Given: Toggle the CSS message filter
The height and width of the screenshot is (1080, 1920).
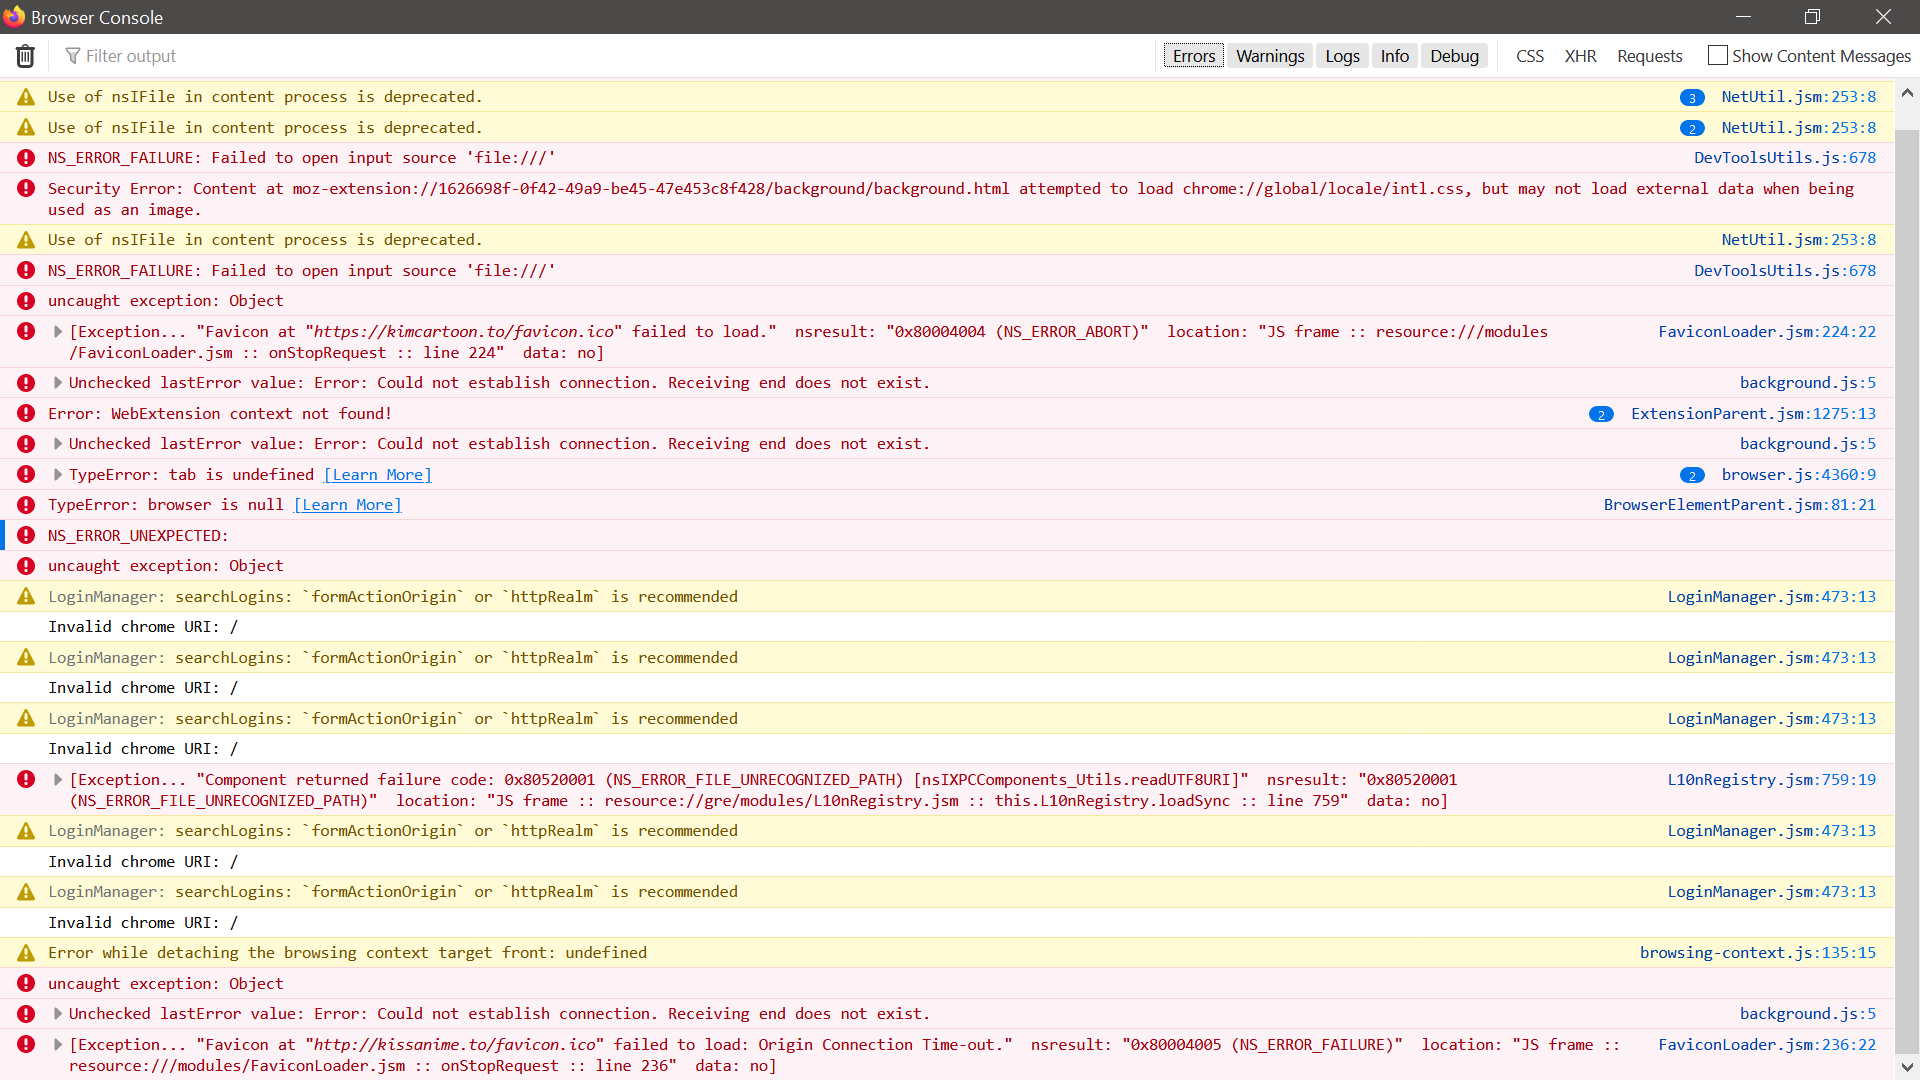Looking at the screenshot, I should [1530, 55].
